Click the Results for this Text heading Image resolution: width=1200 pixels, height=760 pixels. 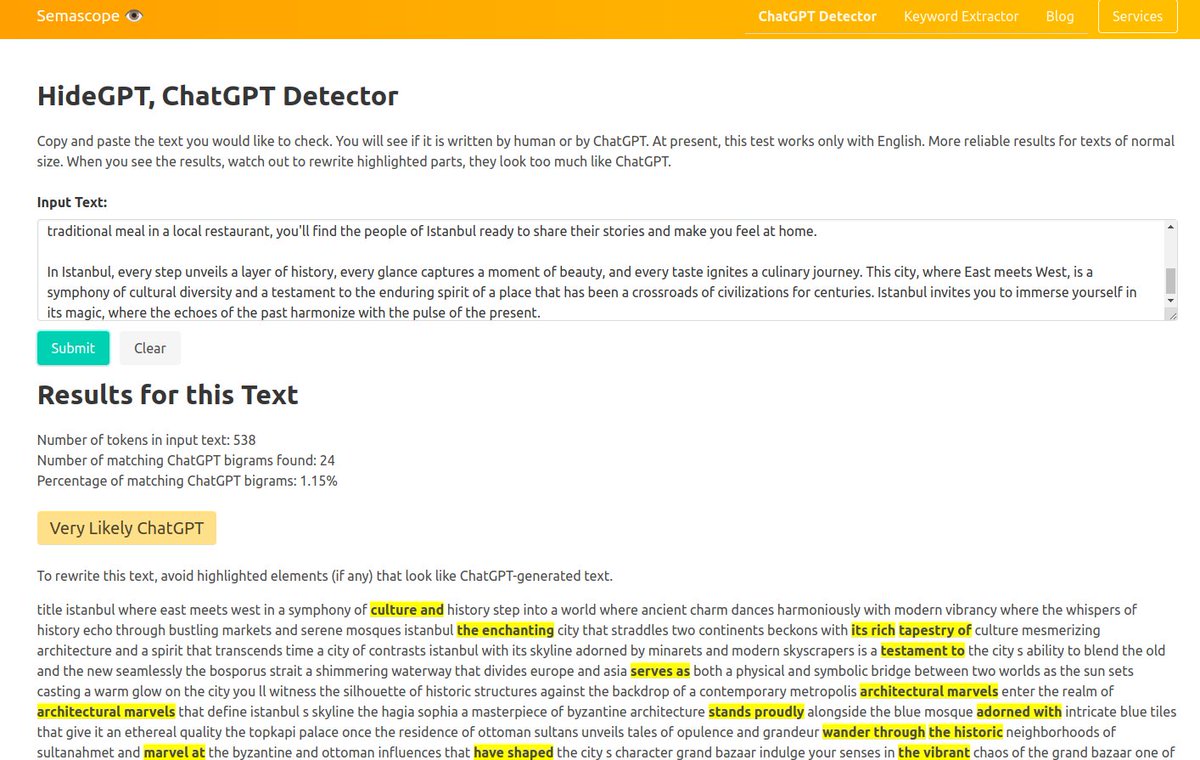point(167,394)
